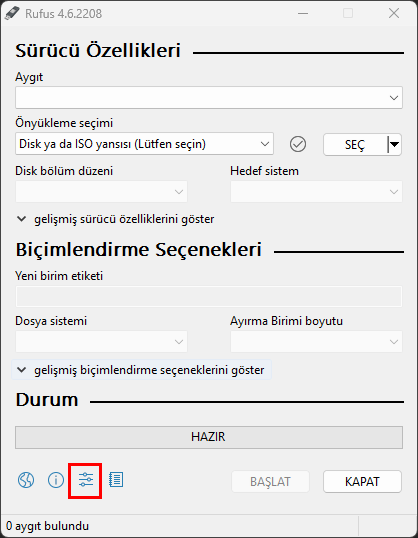The width and height of the screenshot is (418, 538).
Task: Click the Aygıt label
Action: pyautogui.click(x=29, y=77)
